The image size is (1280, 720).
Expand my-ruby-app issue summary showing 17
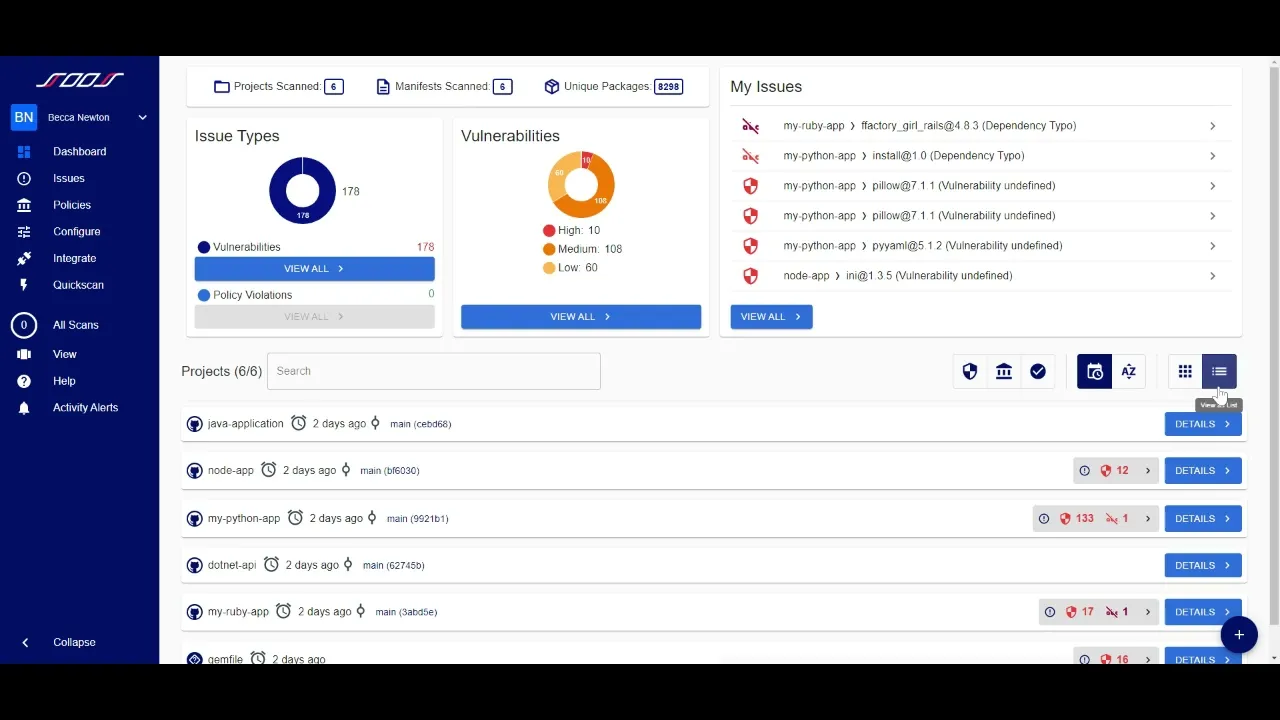(x=1099, y=612)
